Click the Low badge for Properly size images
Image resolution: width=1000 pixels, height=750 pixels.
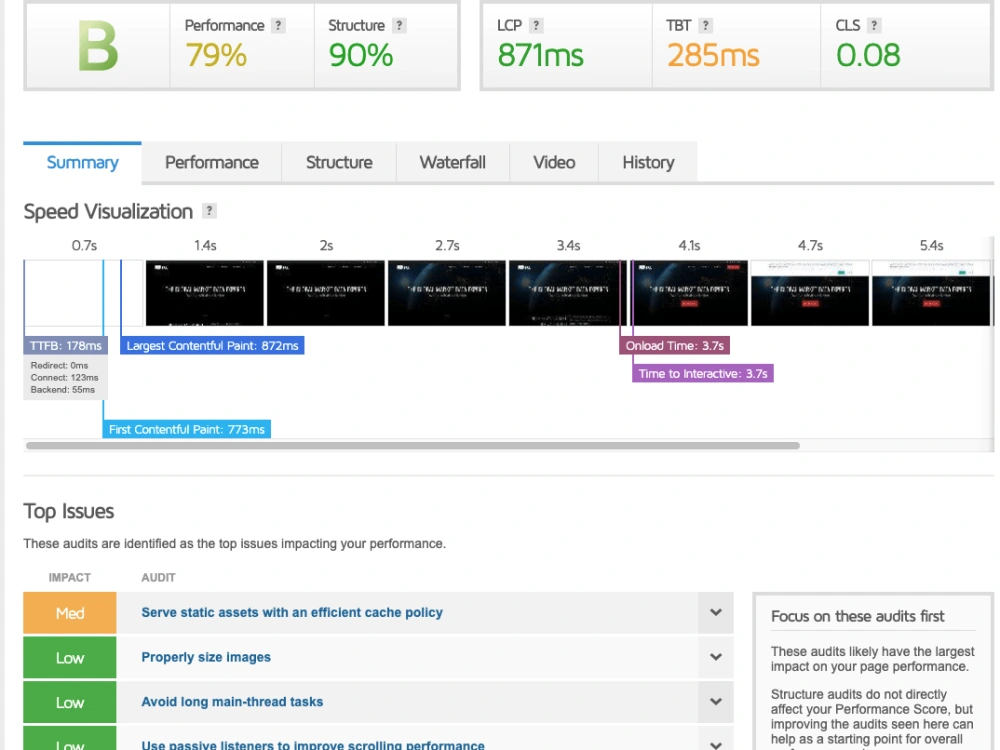tap(70, 658)
